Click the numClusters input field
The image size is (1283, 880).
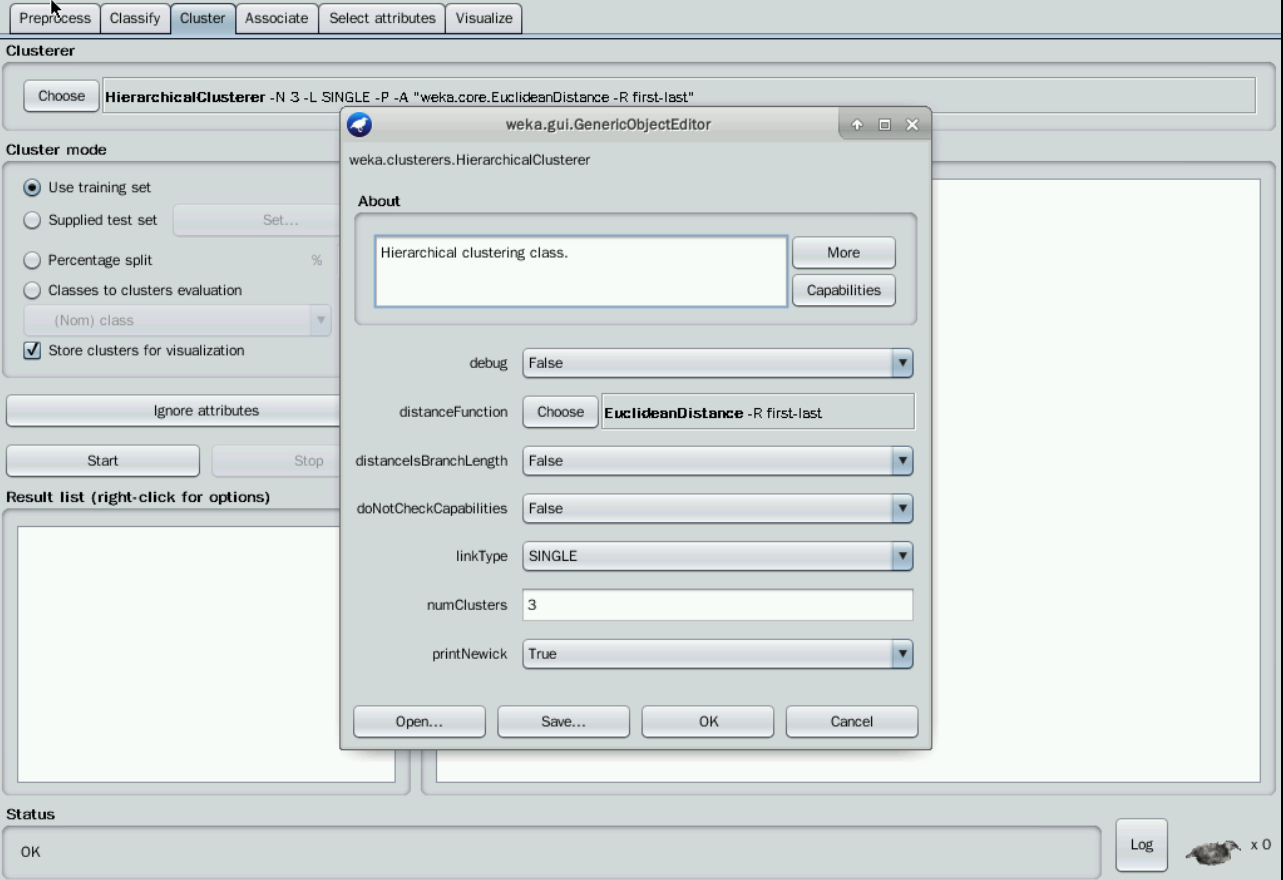point(717,605)
